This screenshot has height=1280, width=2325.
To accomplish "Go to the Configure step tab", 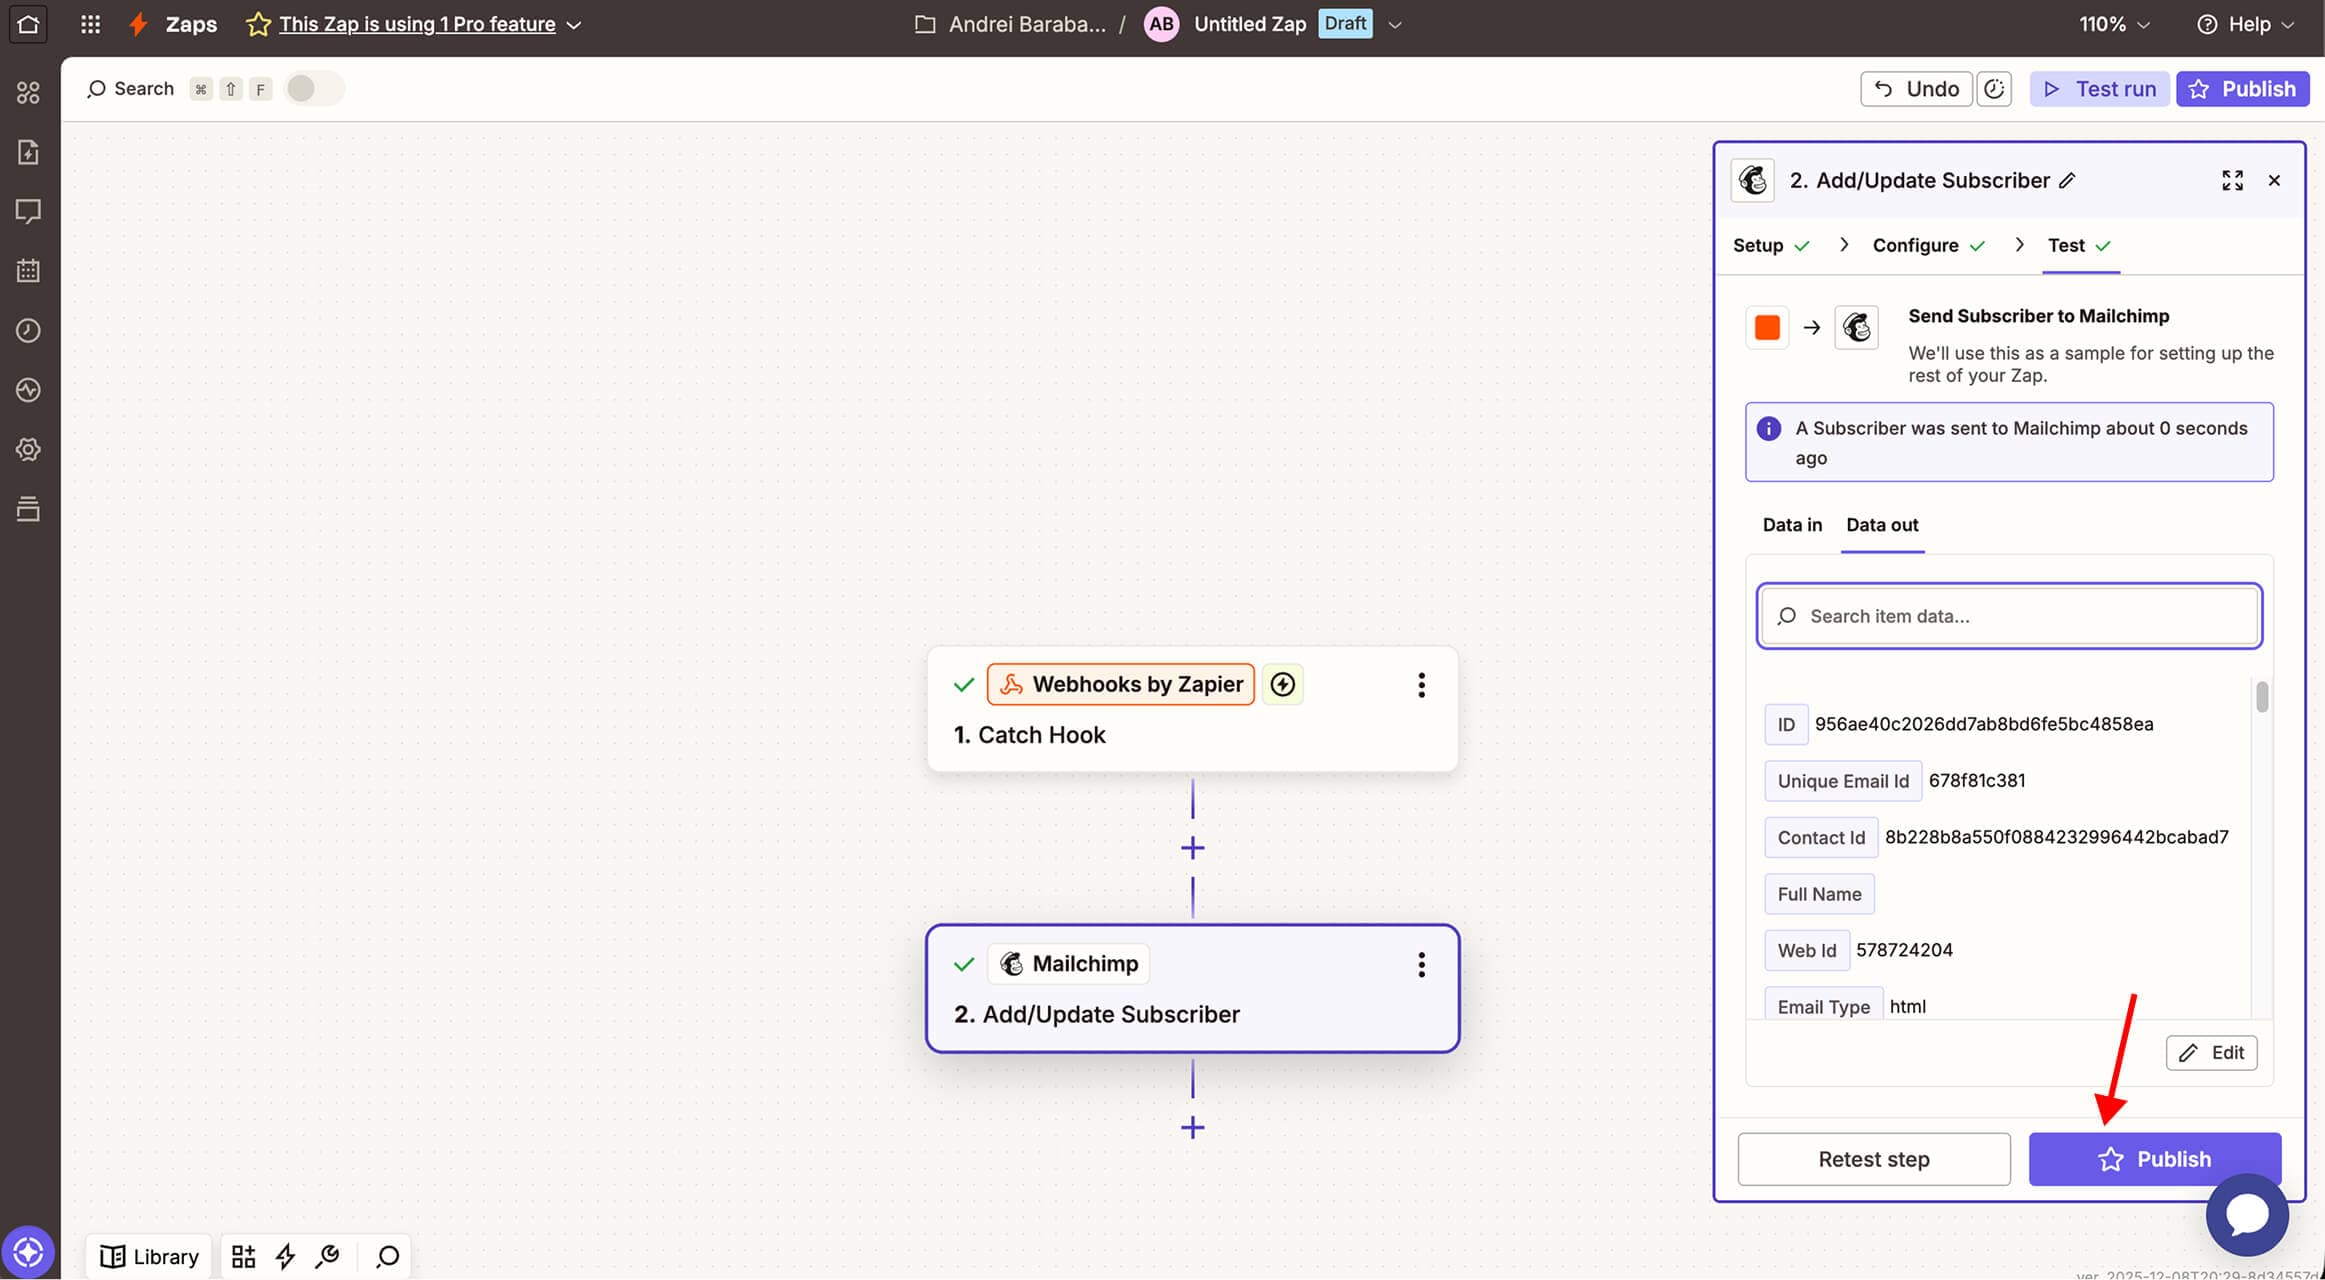I will point(1915,246).
